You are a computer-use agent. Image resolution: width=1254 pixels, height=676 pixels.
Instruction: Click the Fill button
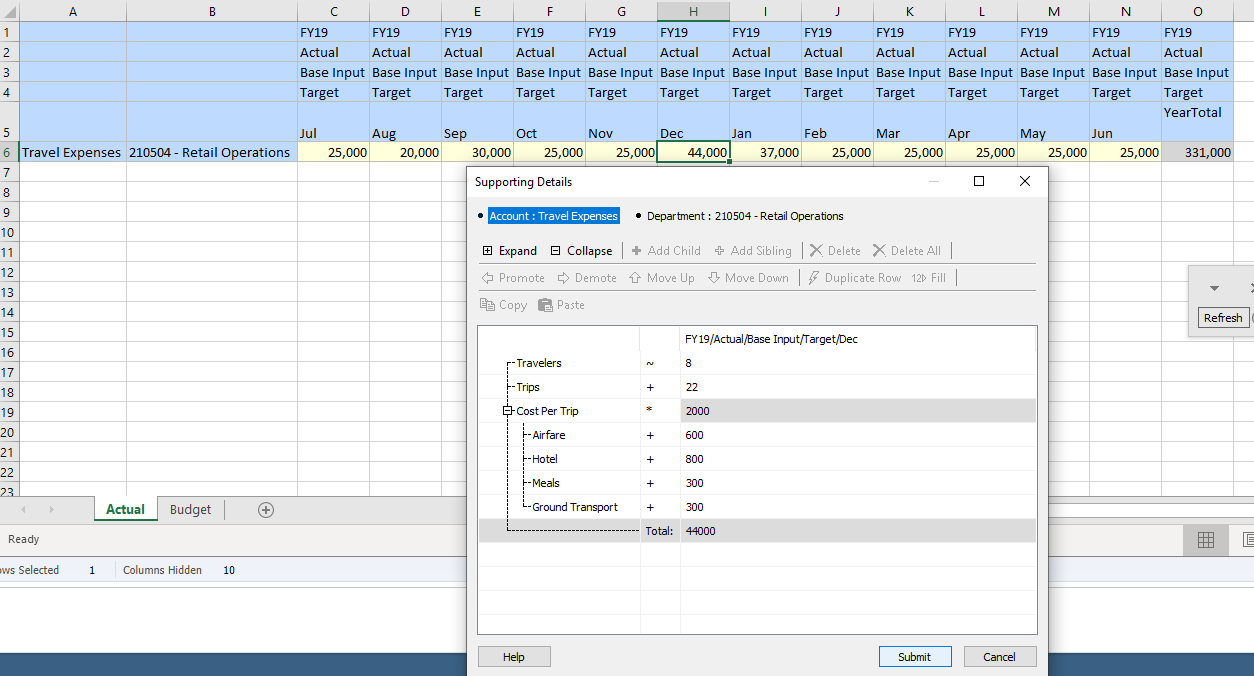click(x=929, y=278)
